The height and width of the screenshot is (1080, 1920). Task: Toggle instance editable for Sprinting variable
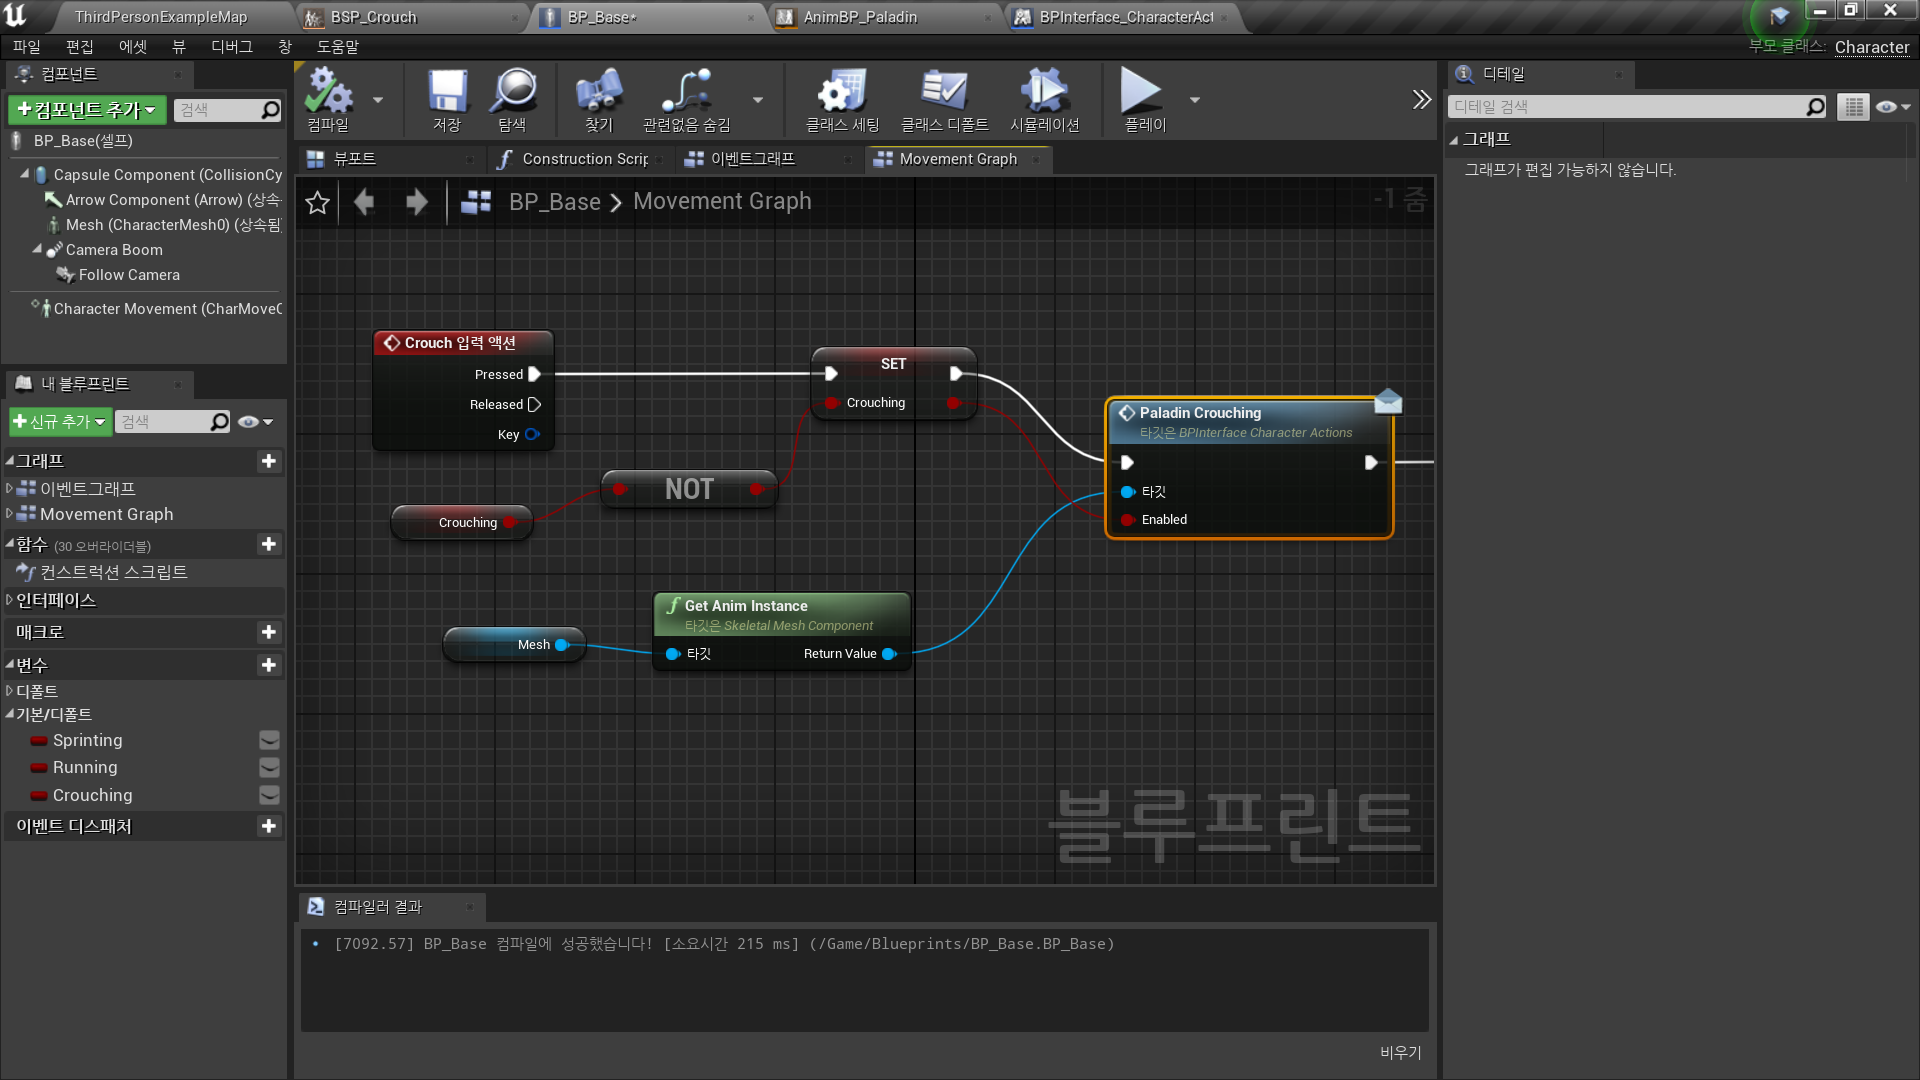tap(268, 740)
